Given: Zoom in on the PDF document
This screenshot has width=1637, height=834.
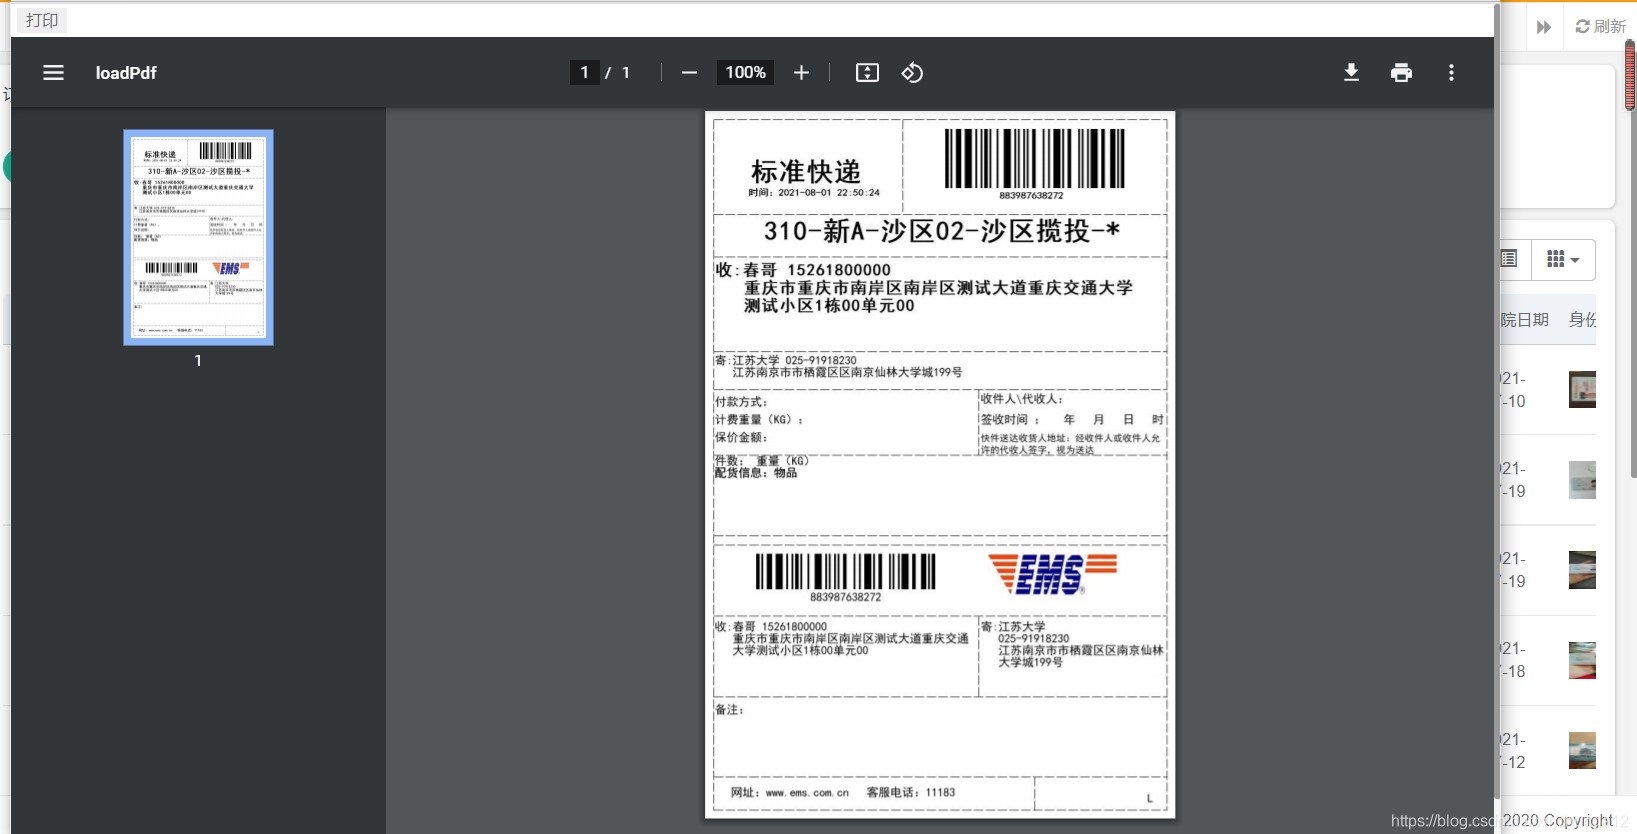Looking at the screenshot, I should pos(801,73).
